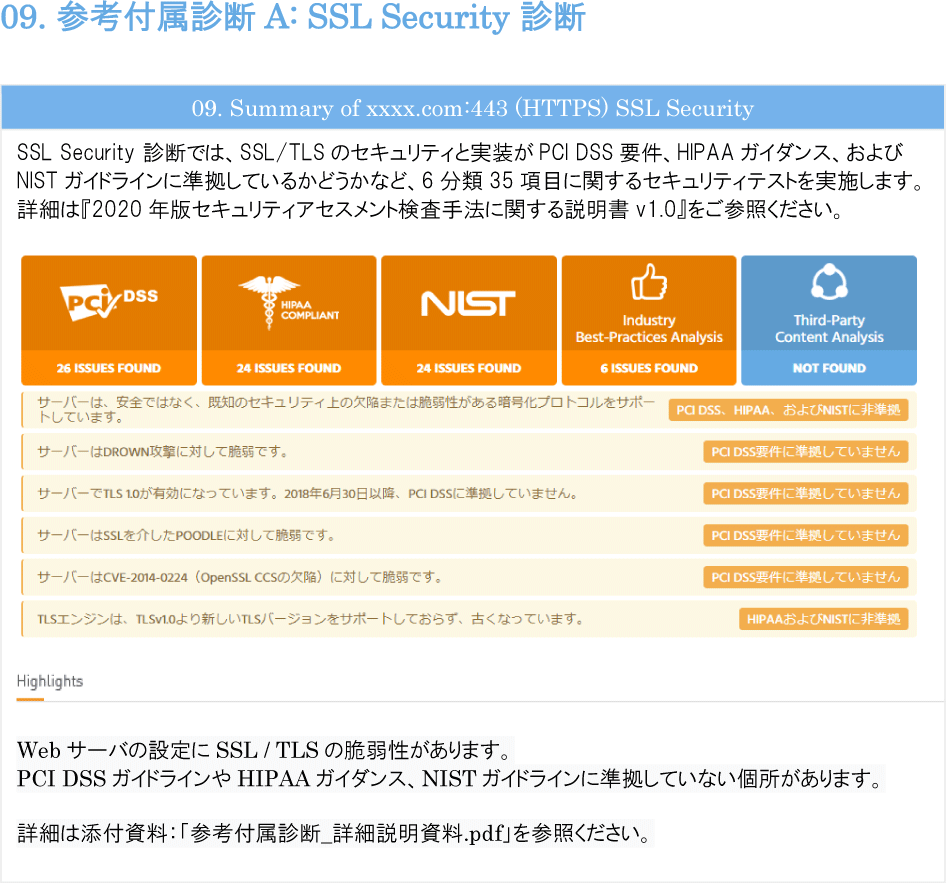Viewport: 946px width, 883px height.
Task: Click the PCI DSS、HIPAA、NIST non-compliant badge
Action: tap(788, 410)
